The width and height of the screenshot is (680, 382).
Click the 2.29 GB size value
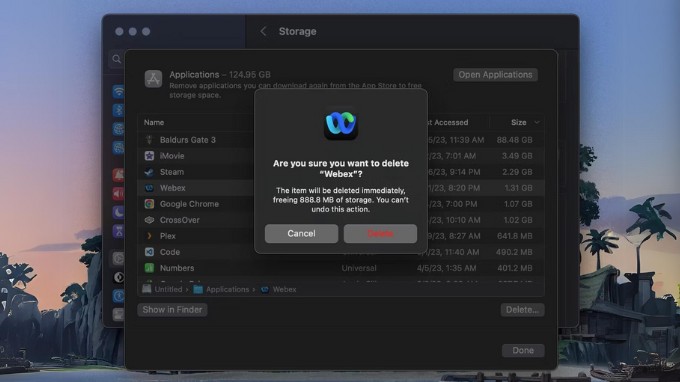pos(517,172)
